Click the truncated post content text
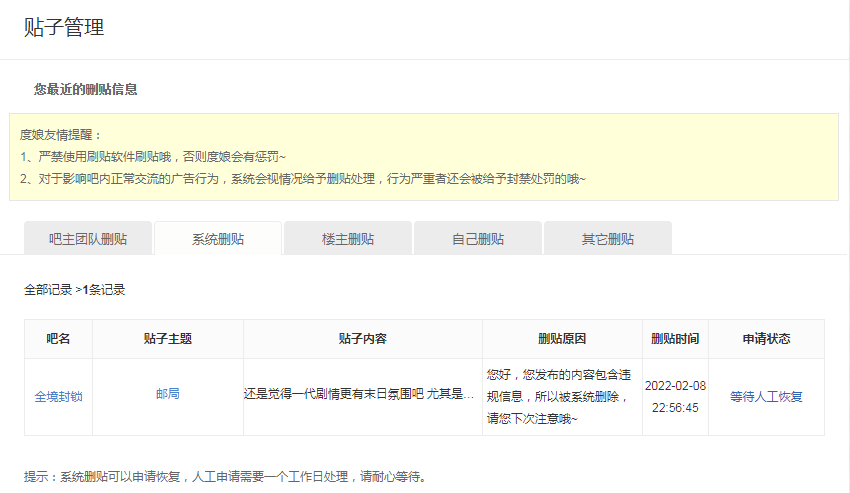This screenshot has width=850, height=493. tap(360, 394)
